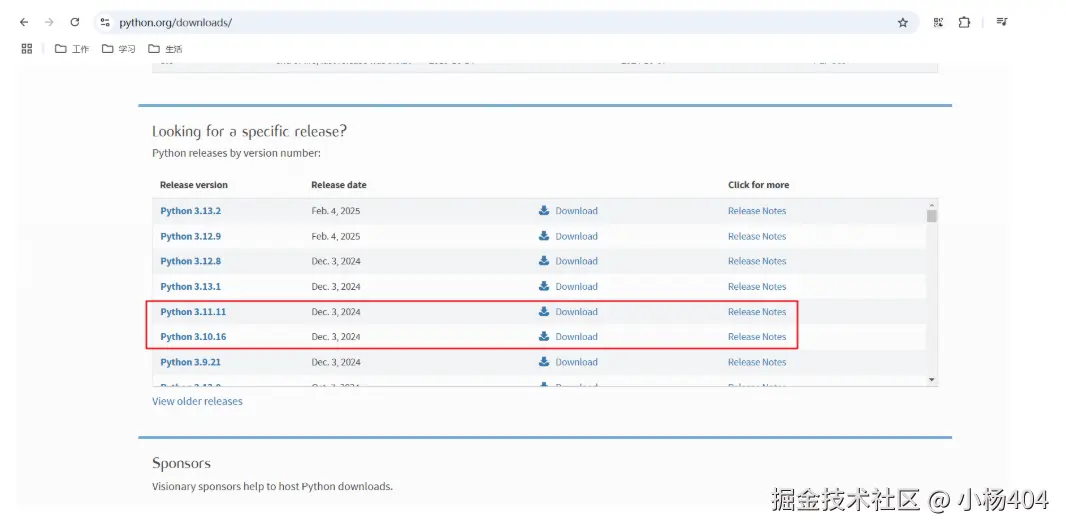This screenshot has width=1066, height=531.
Task: Click Download text for Python 3.11.11
Action: pos(577,311)
